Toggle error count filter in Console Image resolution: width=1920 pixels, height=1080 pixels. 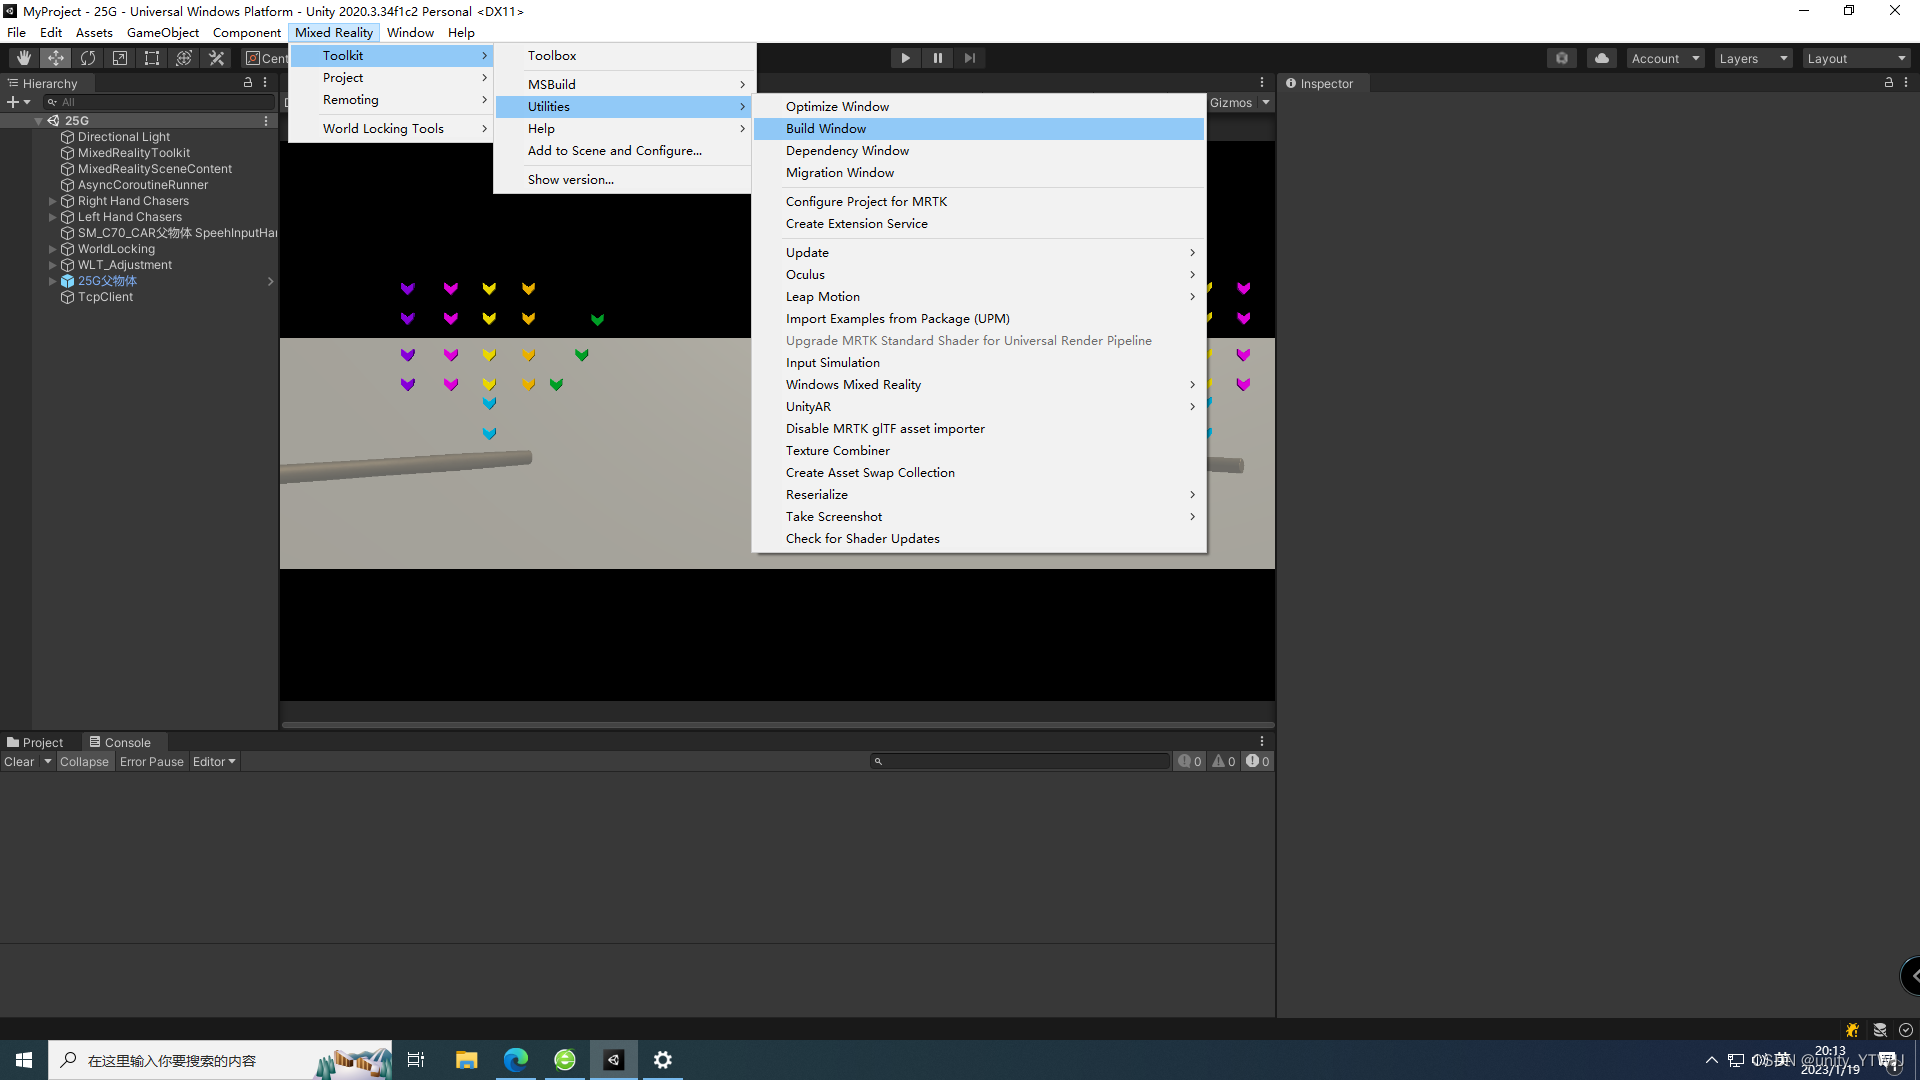[x=1258, y=762]
